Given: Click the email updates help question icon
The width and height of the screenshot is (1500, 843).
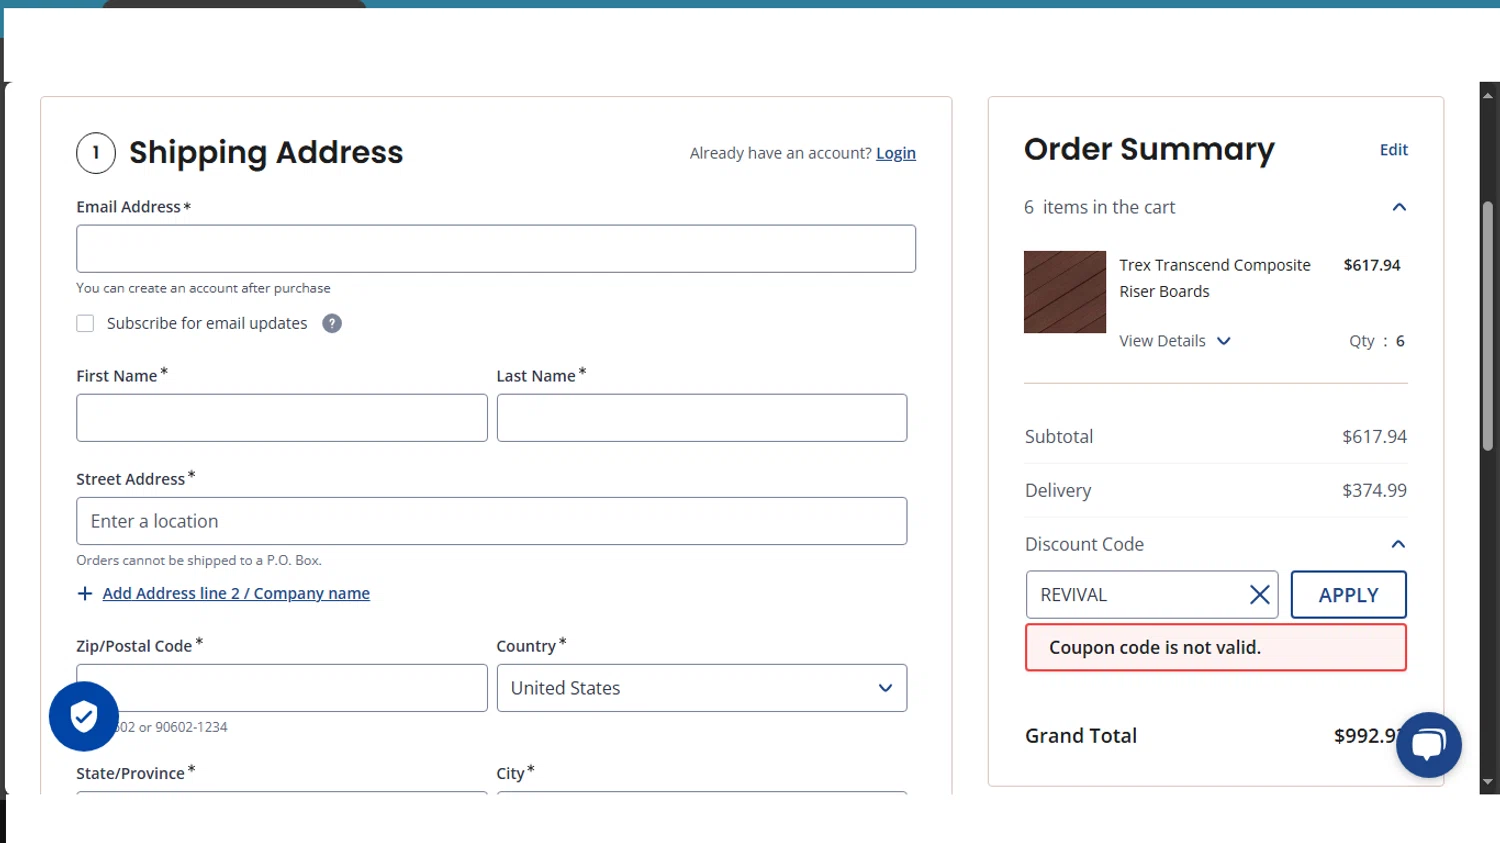Looking at the screenshot, I should coord(332,323).
